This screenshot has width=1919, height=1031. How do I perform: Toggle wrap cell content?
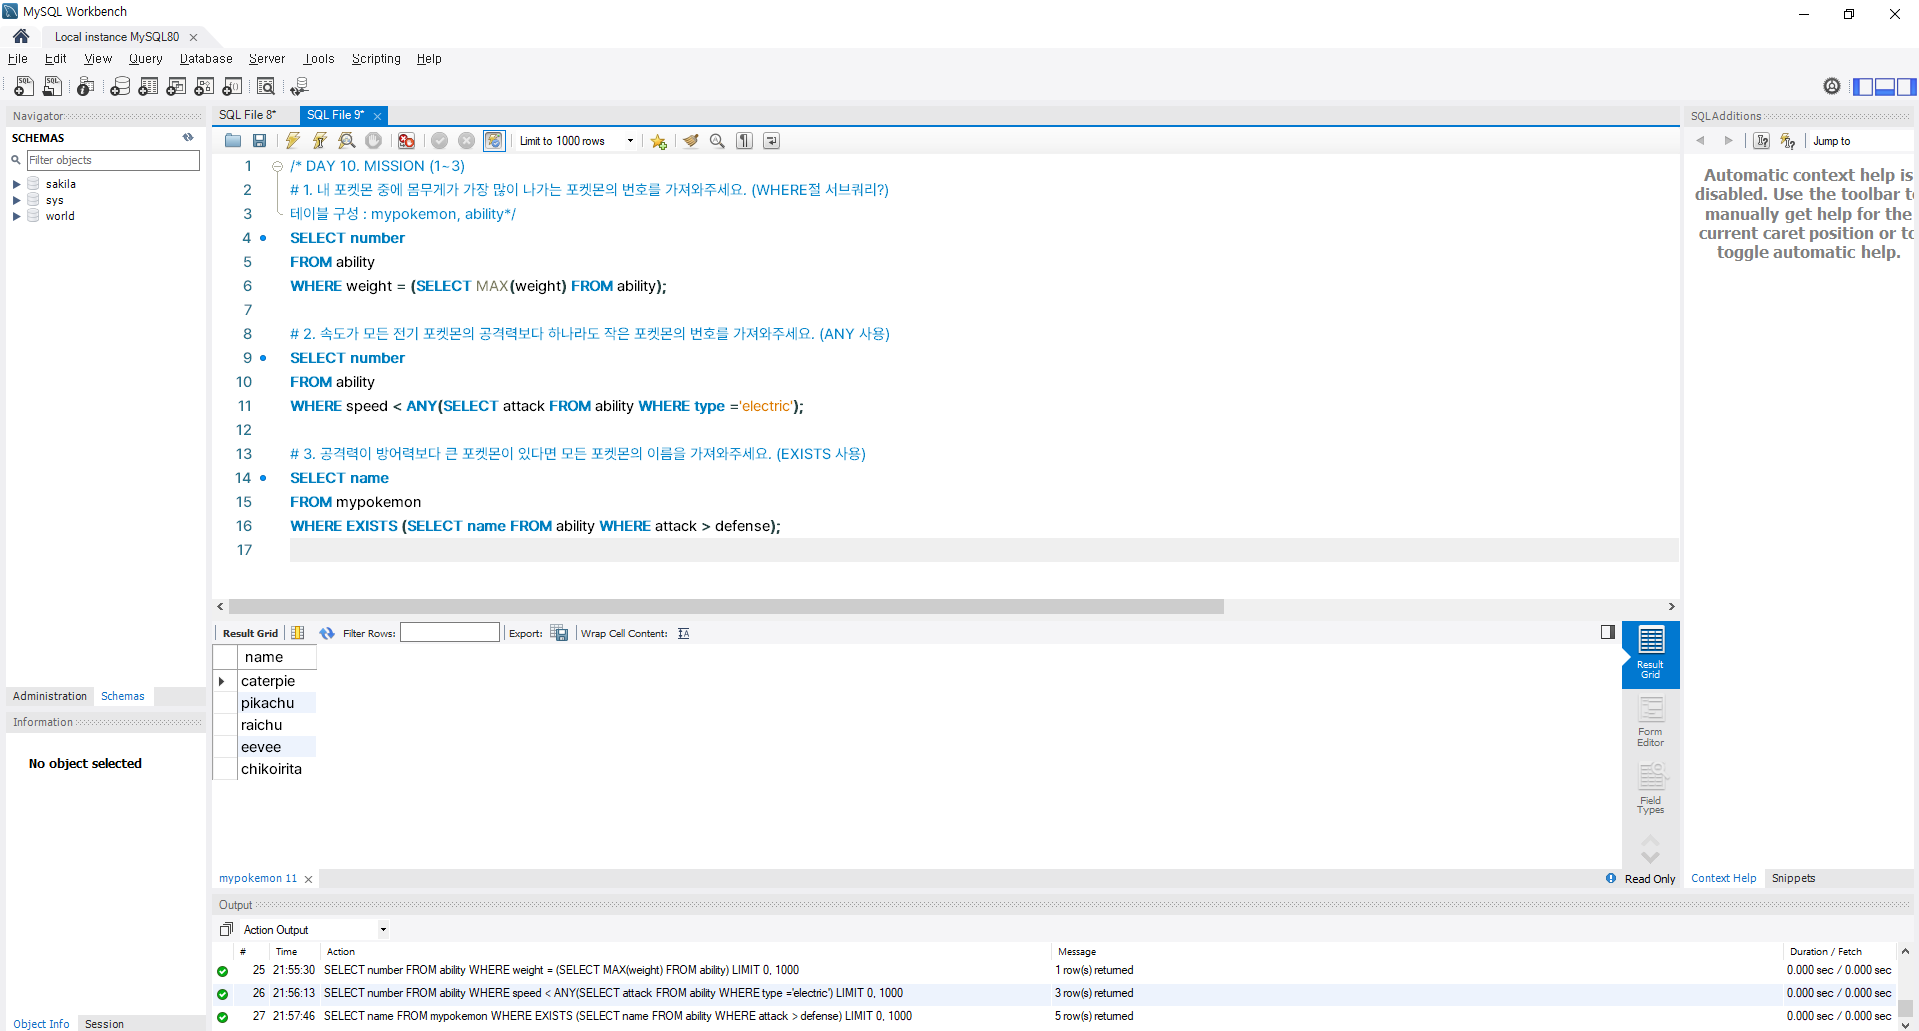683,633
